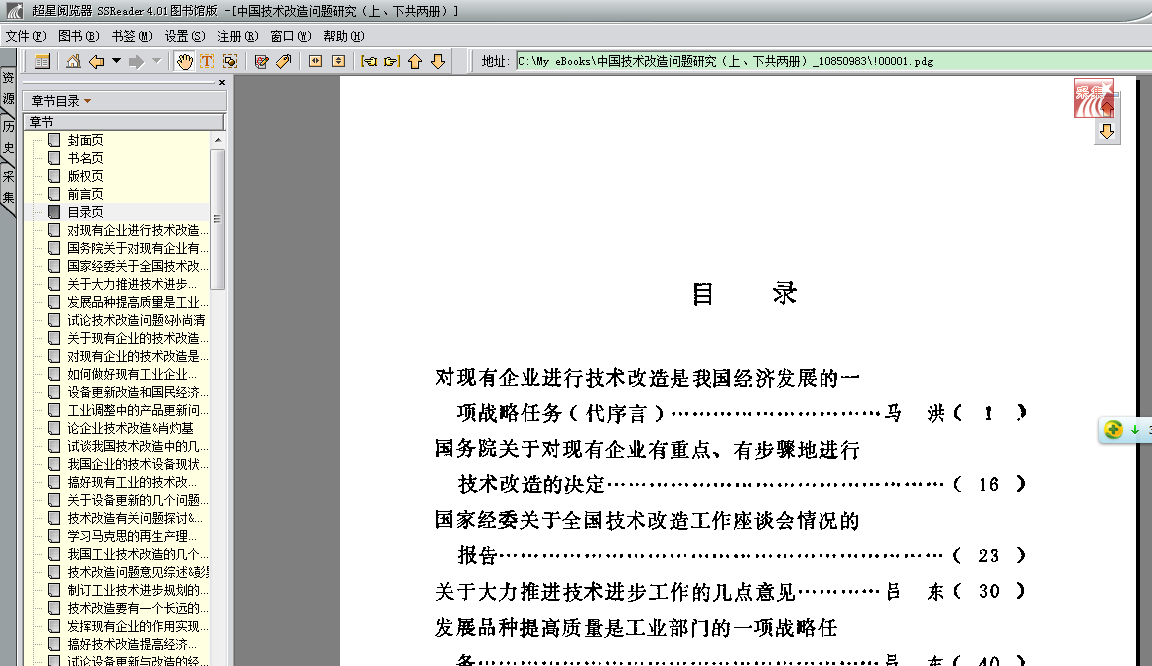Open the 文件 menu

point(26,36)
